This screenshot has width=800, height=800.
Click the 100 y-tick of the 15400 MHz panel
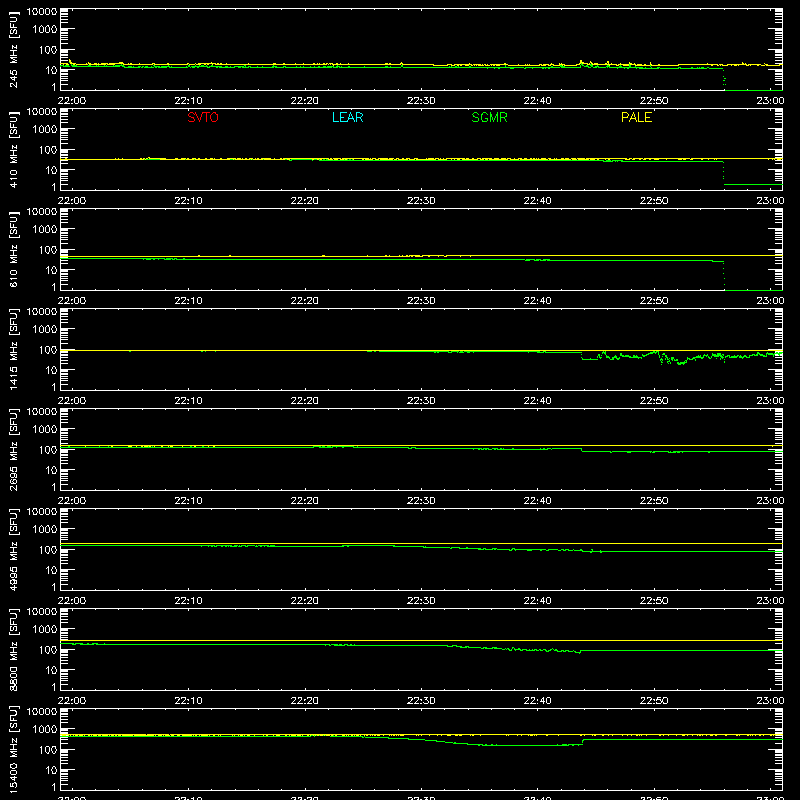[48, 750]
